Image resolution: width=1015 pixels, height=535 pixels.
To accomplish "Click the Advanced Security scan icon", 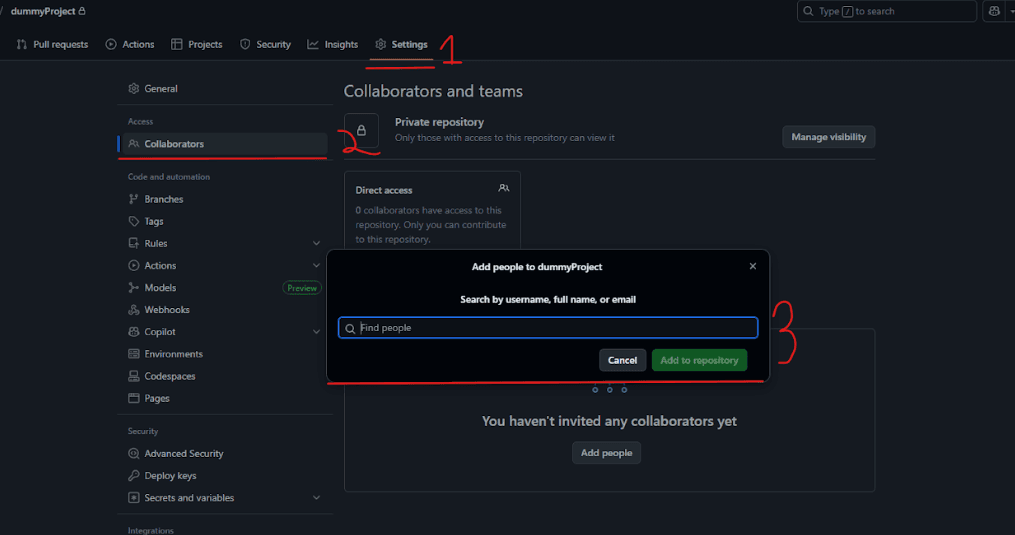I will pyautogui.click(x=133, y=453).
